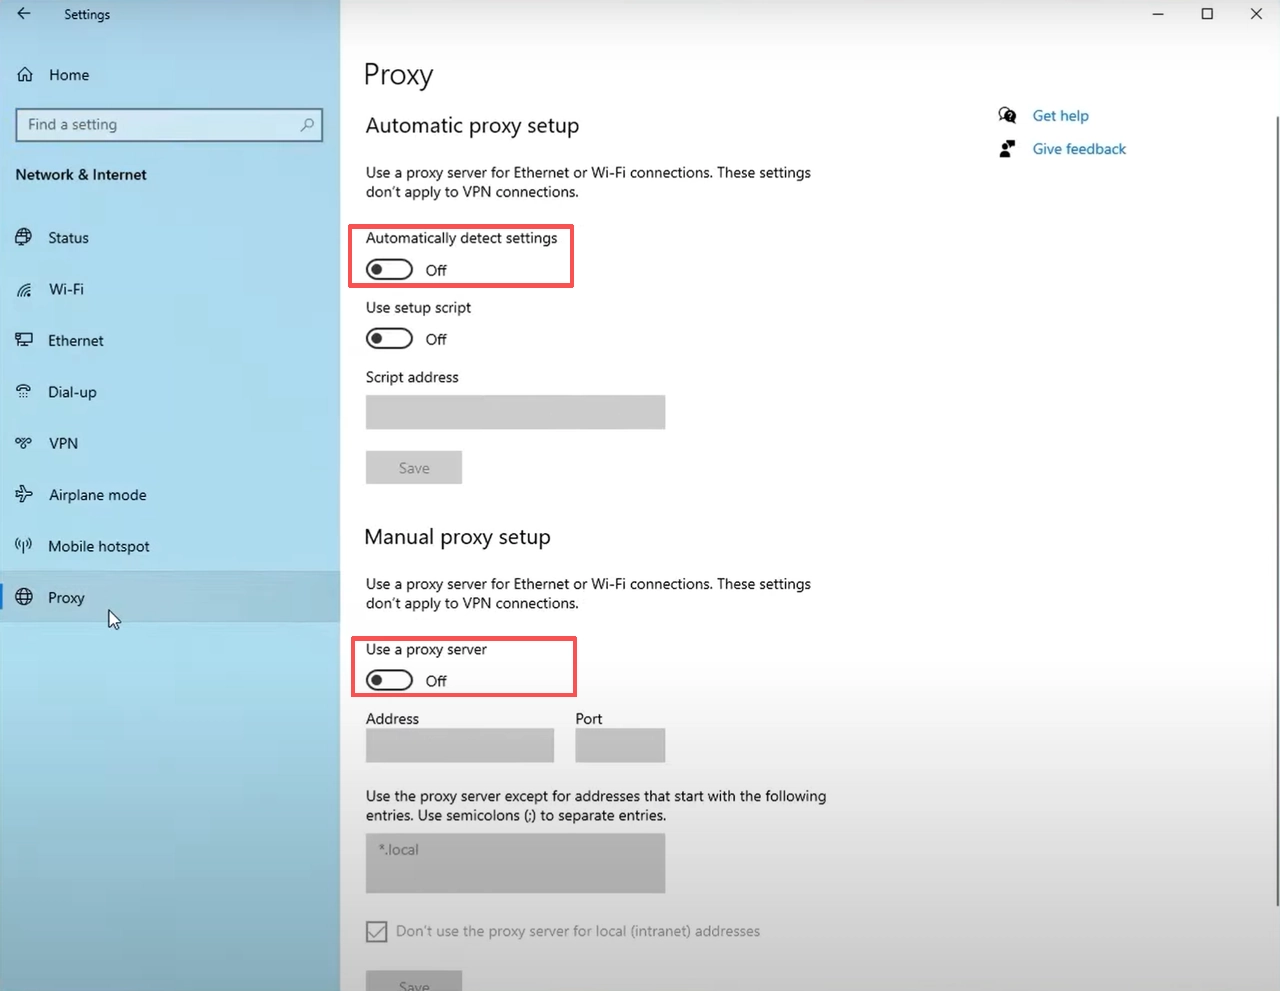Enable Use a proxy server
1280x991 pixels.
coord(389,680)
